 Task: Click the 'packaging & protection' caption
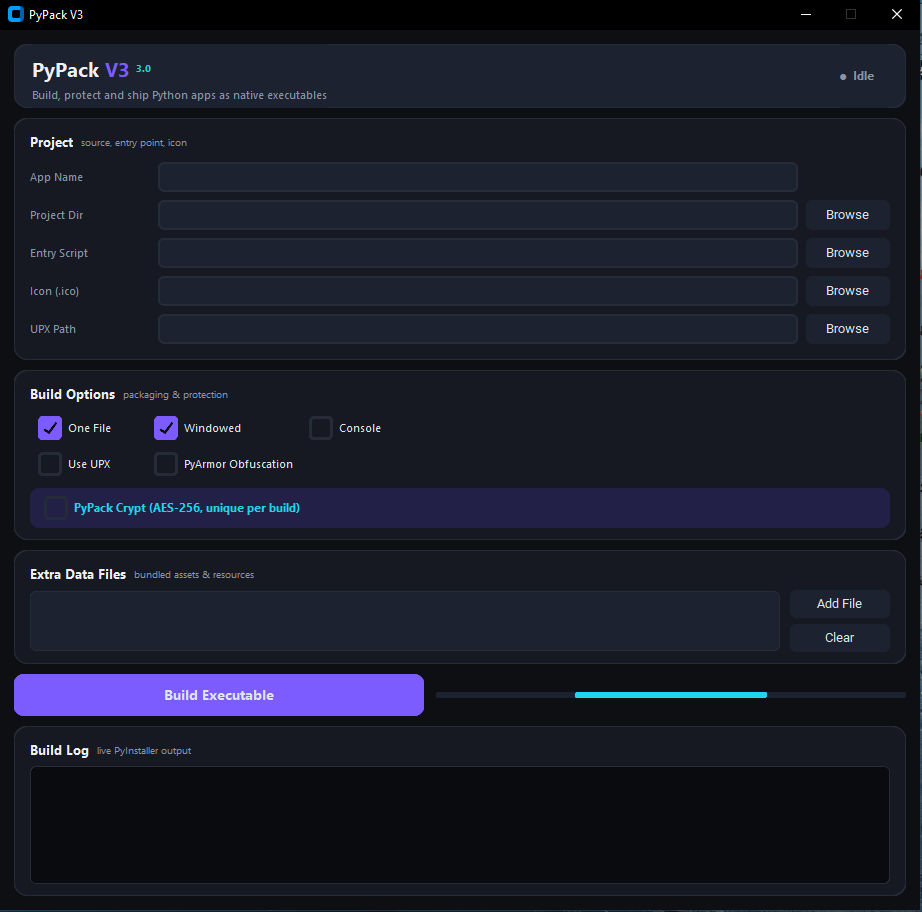click(x=175, y=395)
